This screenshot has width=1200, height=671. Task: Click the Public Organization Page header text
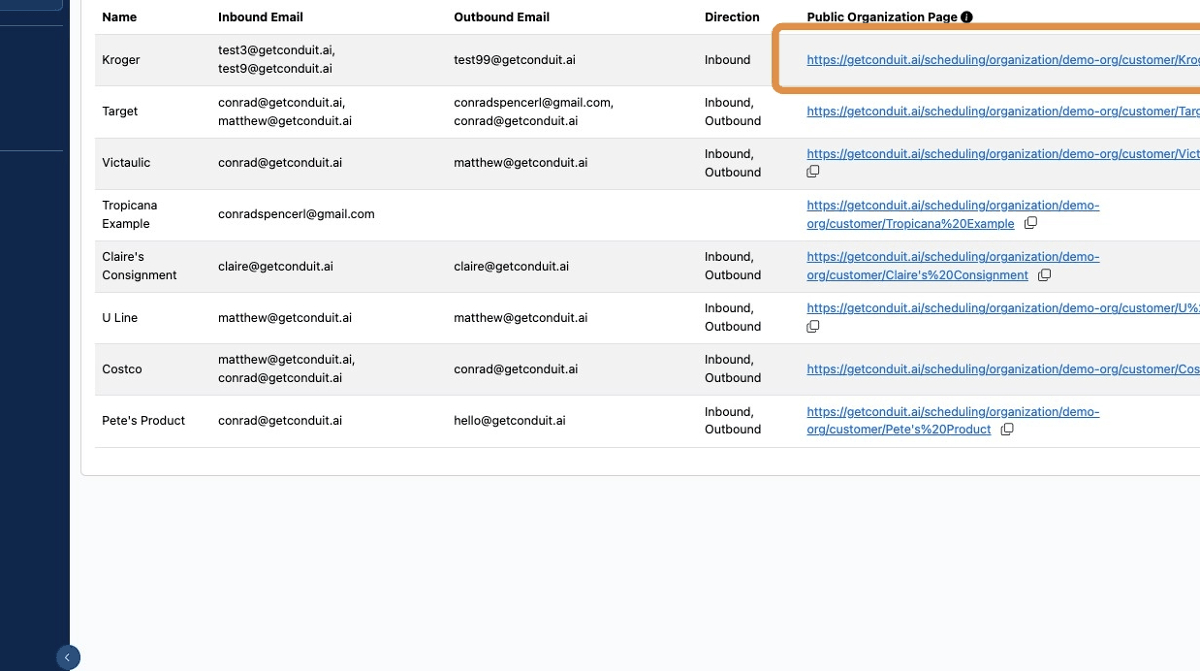[x=882, y=17]
